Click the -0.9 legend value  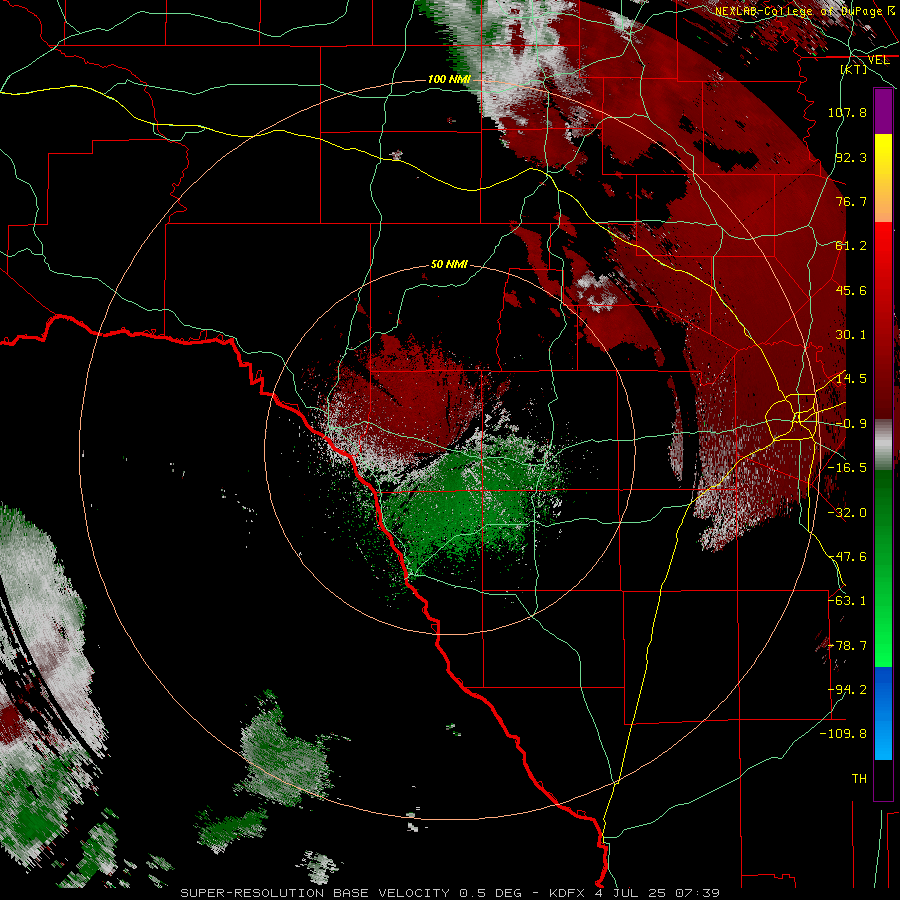[x=851, y=424]
